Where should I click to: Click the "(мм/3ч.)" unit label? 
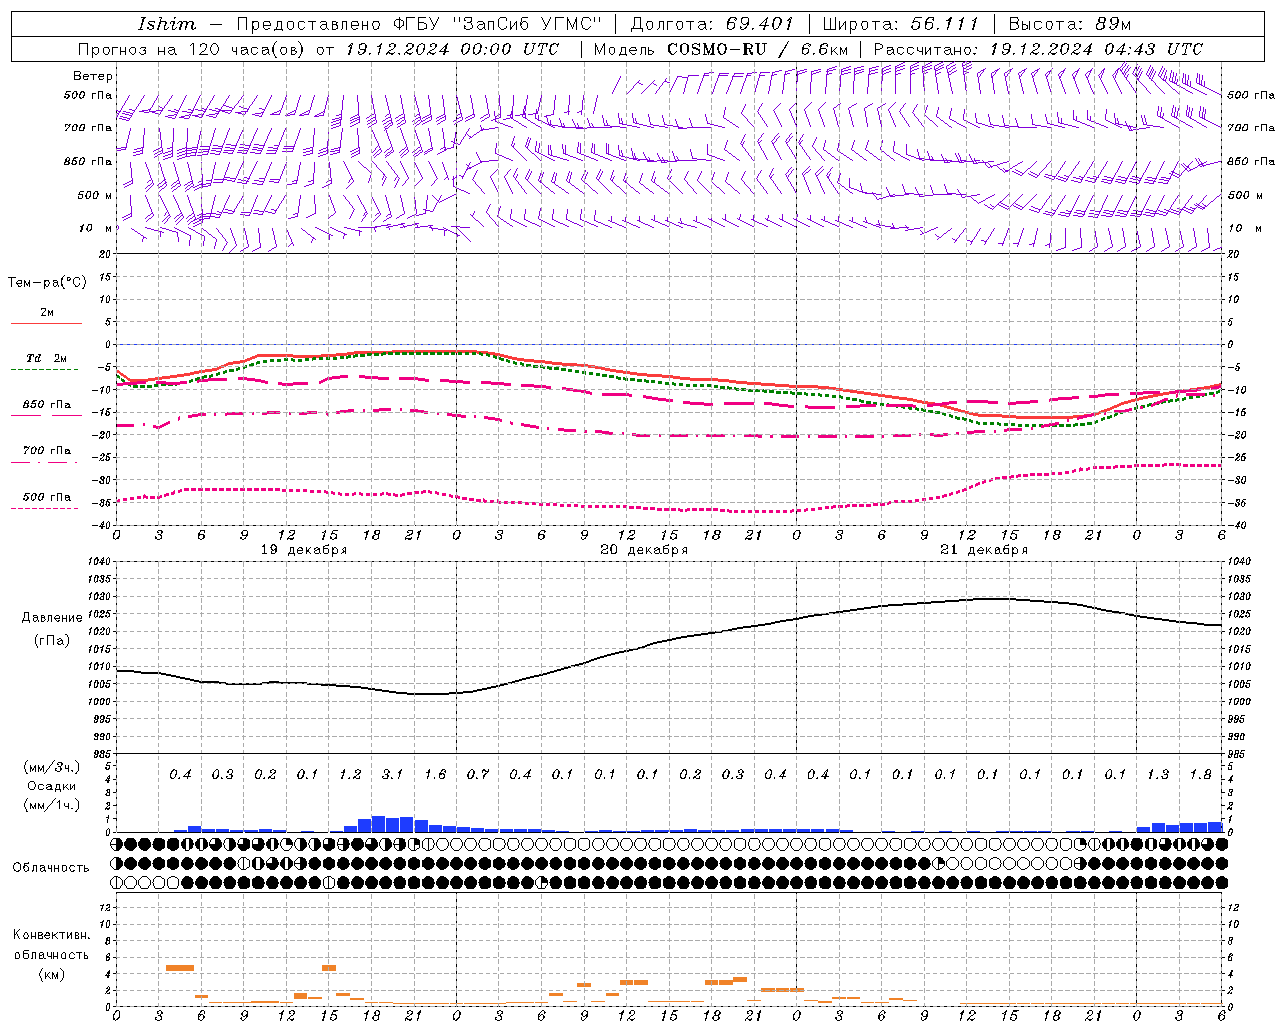click(x=51, y=767)
